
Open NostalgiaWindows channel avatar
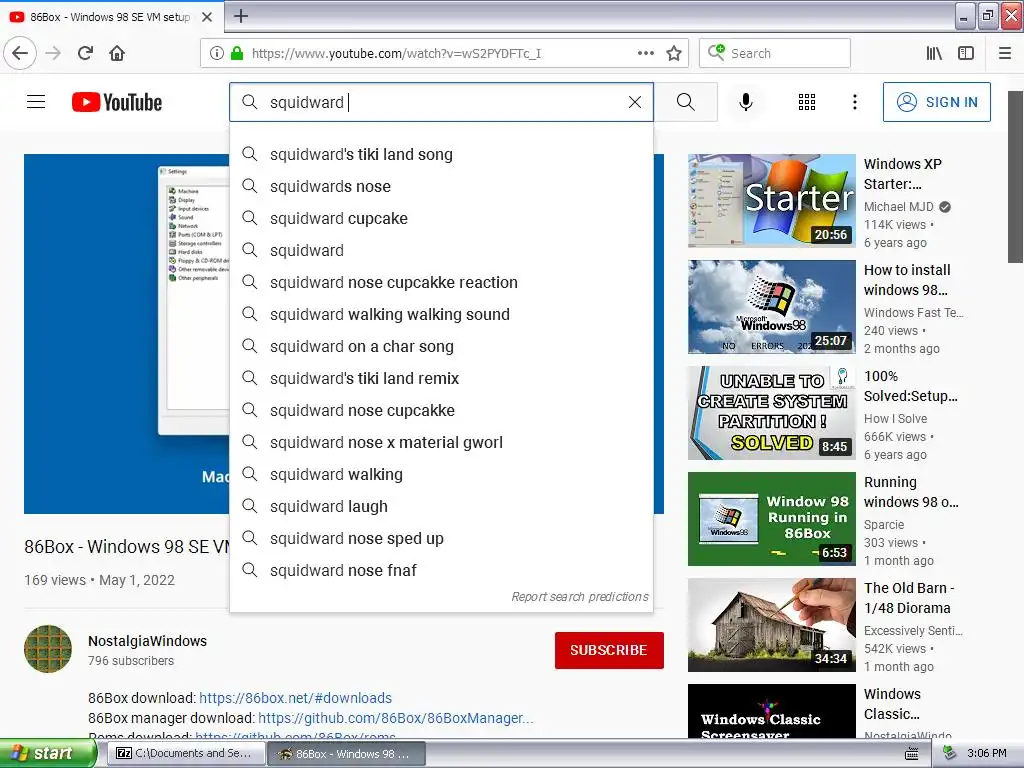[48, 648]
